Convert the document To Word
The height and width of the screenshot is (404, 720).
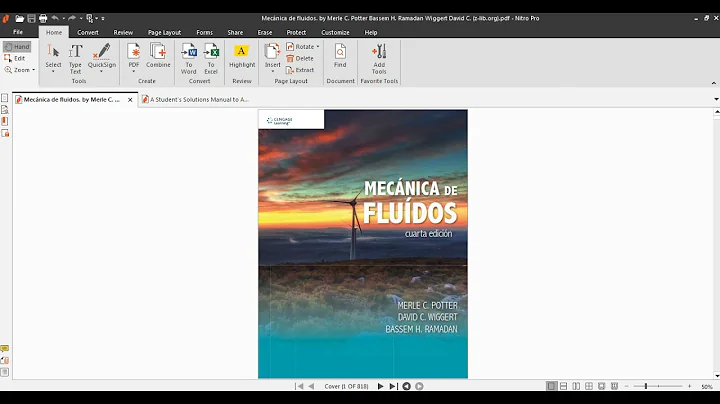point(189,59)
